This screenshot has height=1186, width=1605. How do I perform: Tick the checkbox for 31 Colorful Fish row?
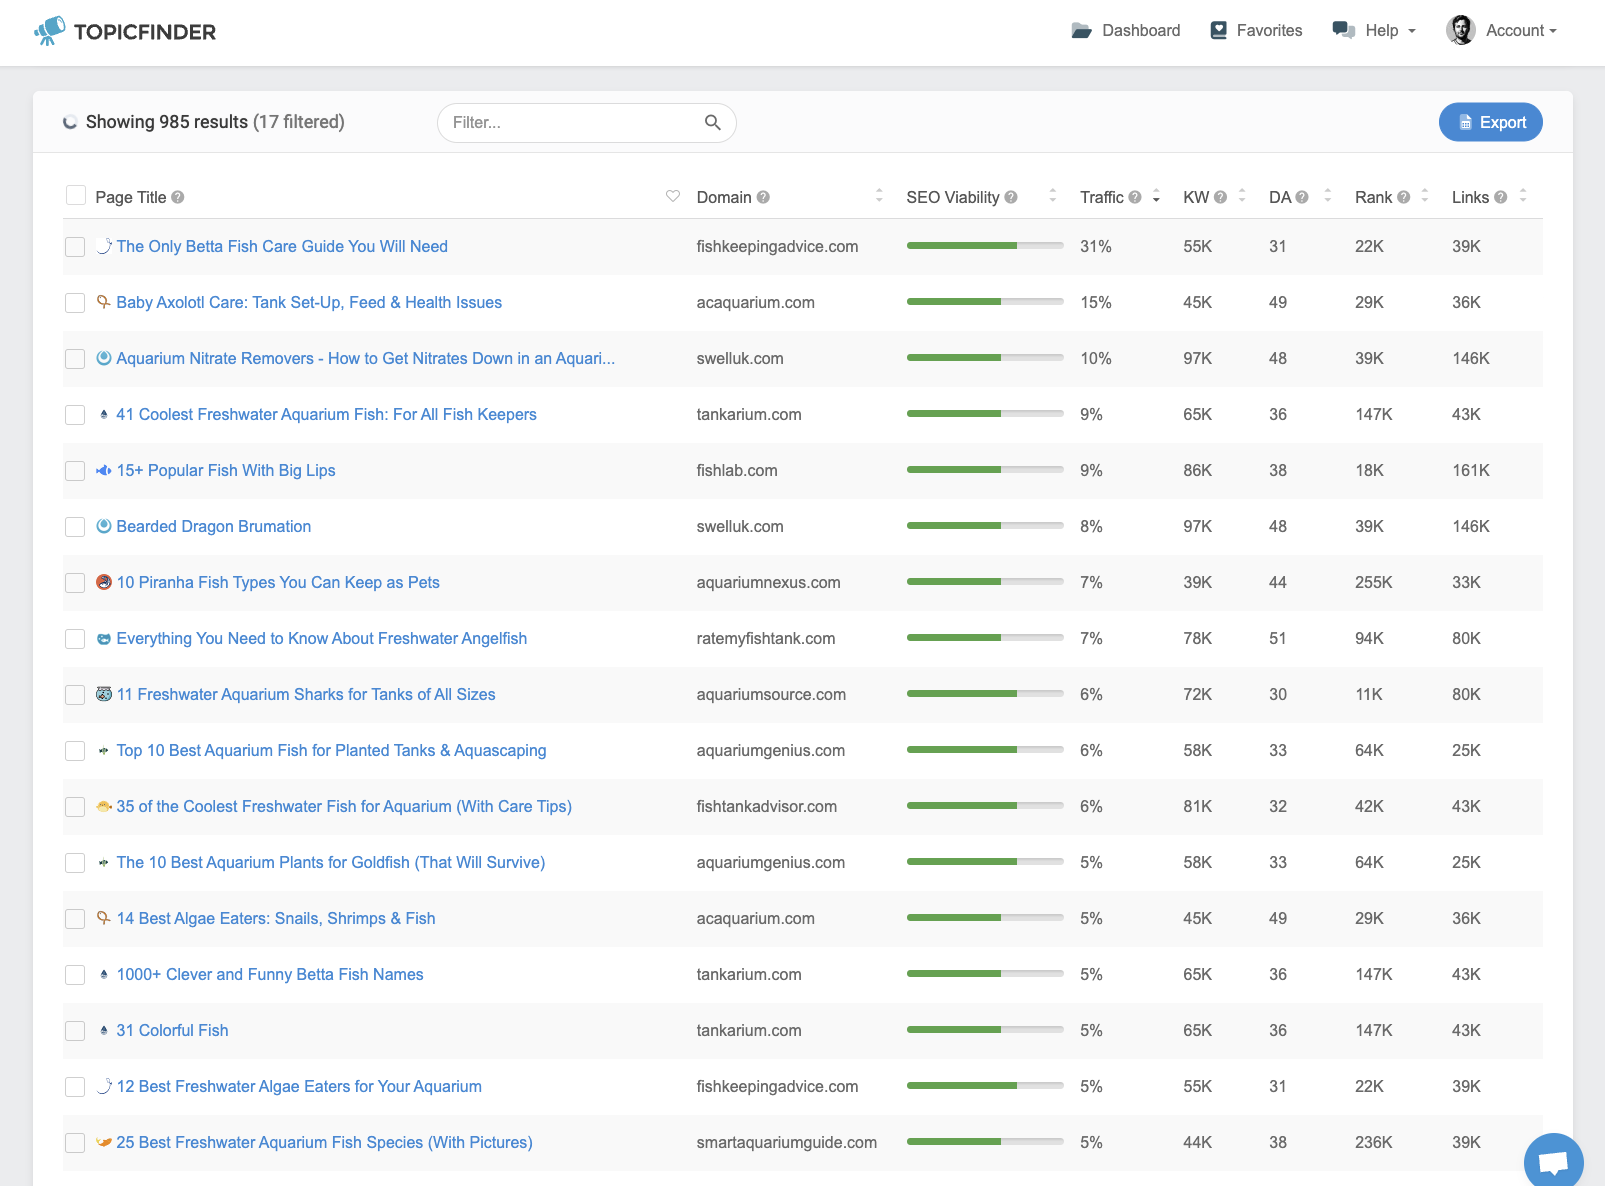(x=75, y=1031)
